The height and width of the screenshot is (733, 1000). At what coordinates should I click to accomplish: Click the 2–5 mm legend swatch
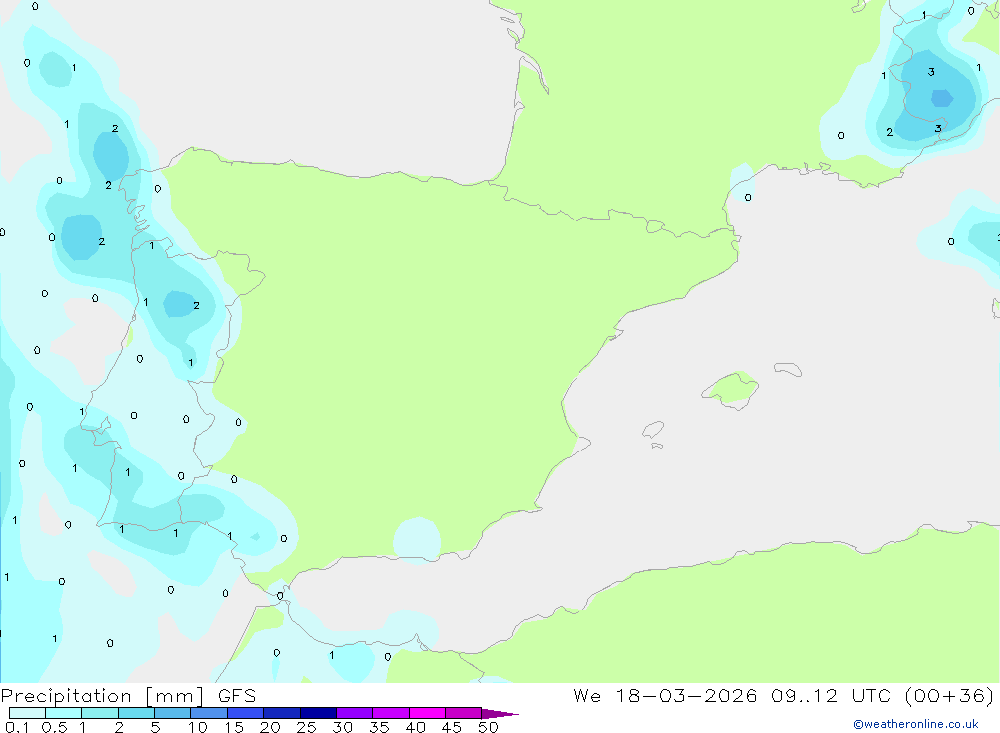136,713
